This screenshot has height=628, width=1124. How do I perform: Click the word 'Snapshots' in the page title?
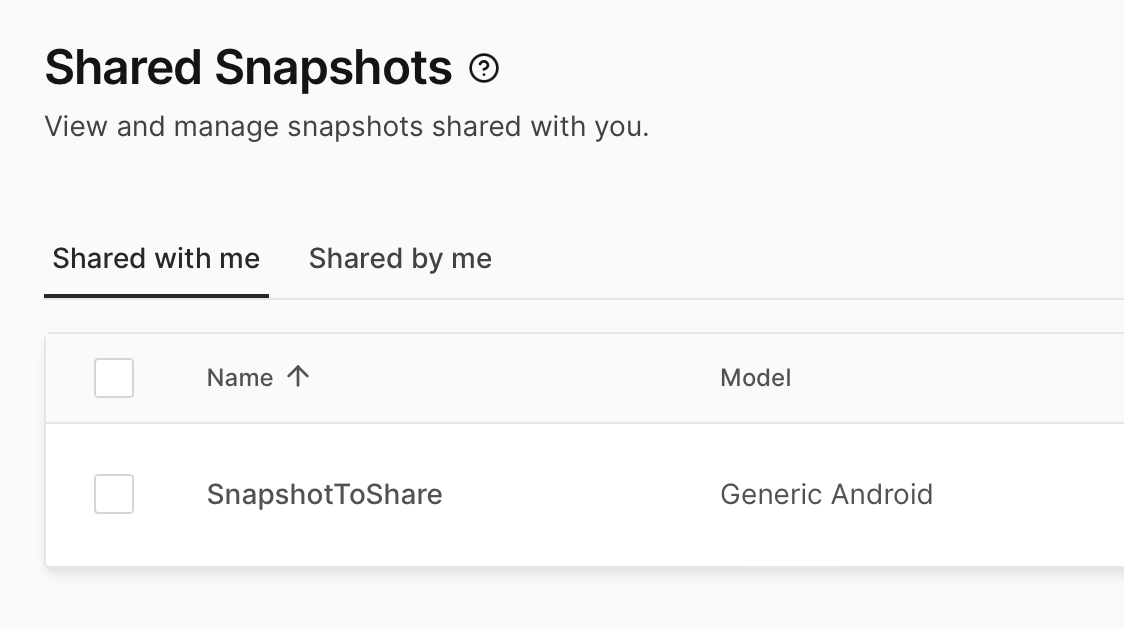(x=334, y=69)
